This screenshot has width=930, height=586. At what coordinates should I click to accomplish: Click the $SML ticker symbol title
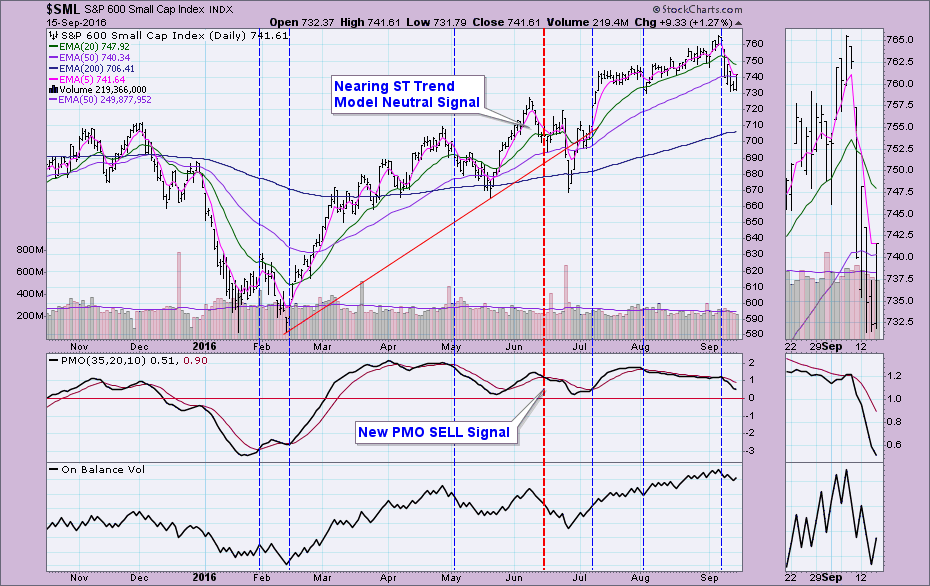tap(63, 9)
